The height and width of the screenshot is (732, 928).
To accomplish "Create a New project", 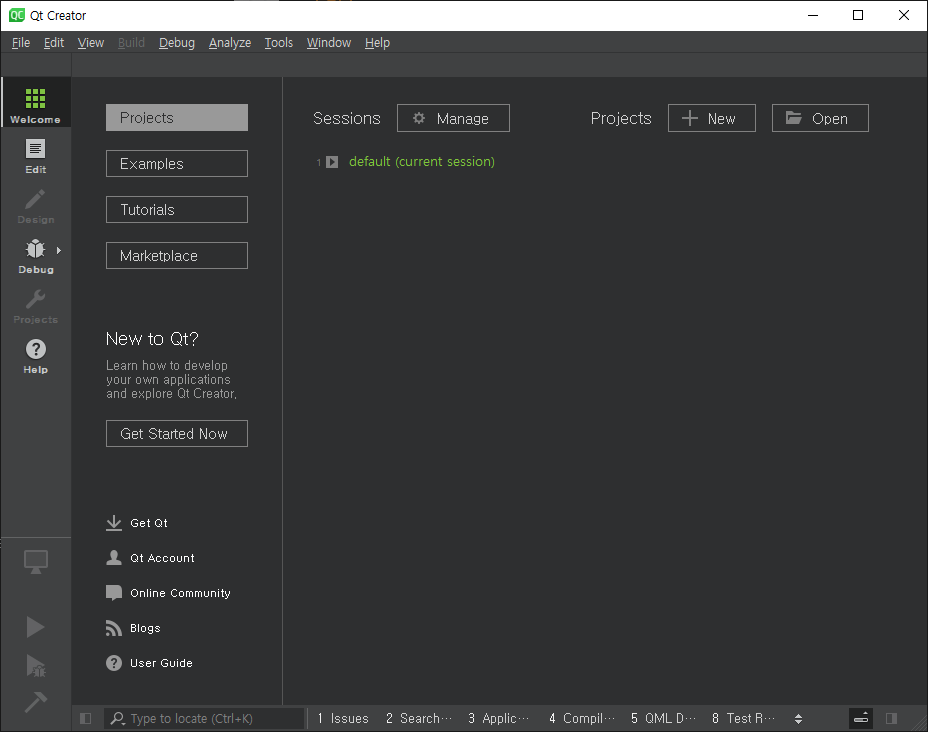I will [712, 118].
